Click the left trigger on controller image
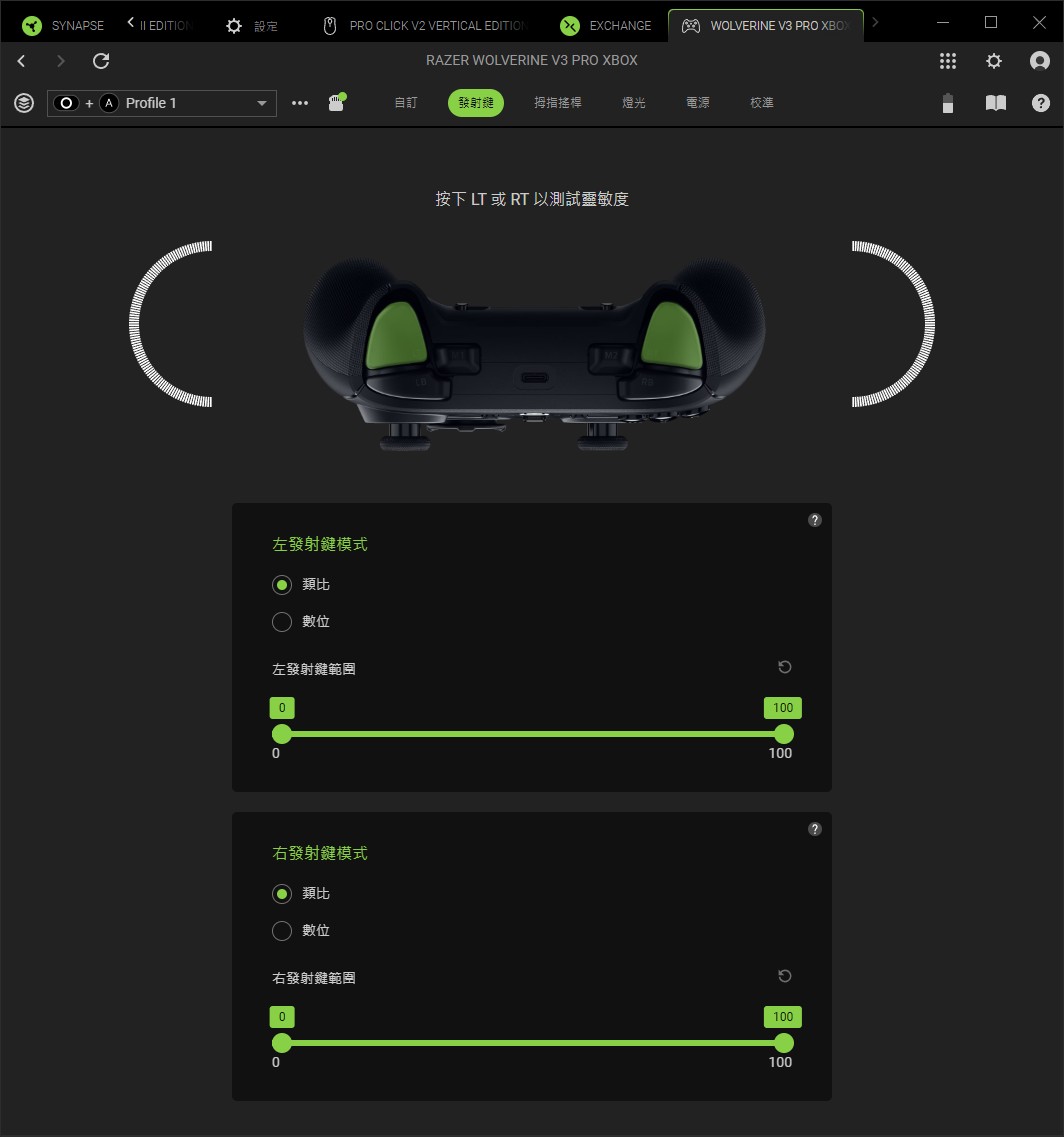Image resolution: width=1064 pixels, height=1137 pixels. click(x=396, y=335)
